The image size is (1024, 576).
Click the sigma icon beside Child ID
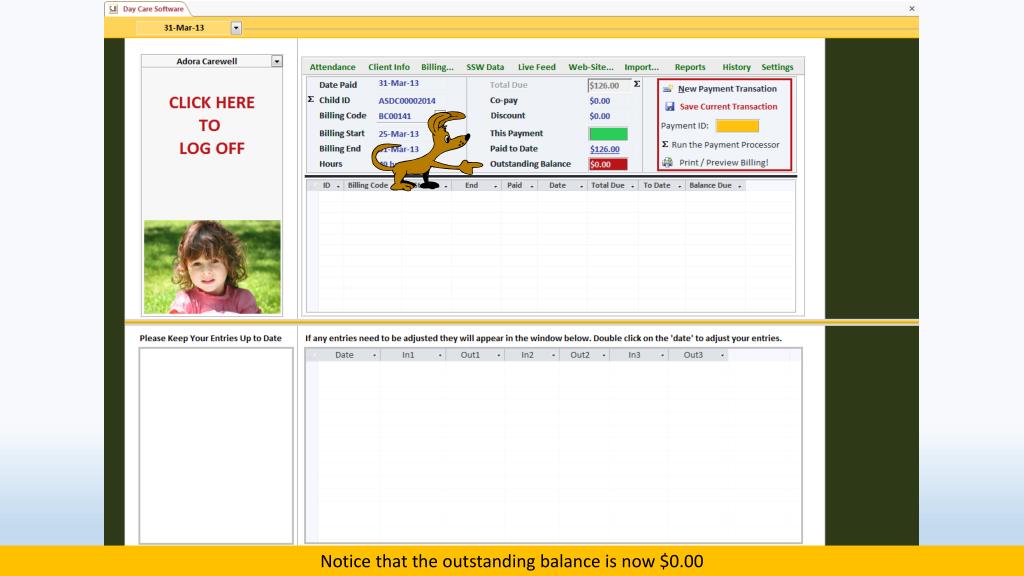(311, 99)
